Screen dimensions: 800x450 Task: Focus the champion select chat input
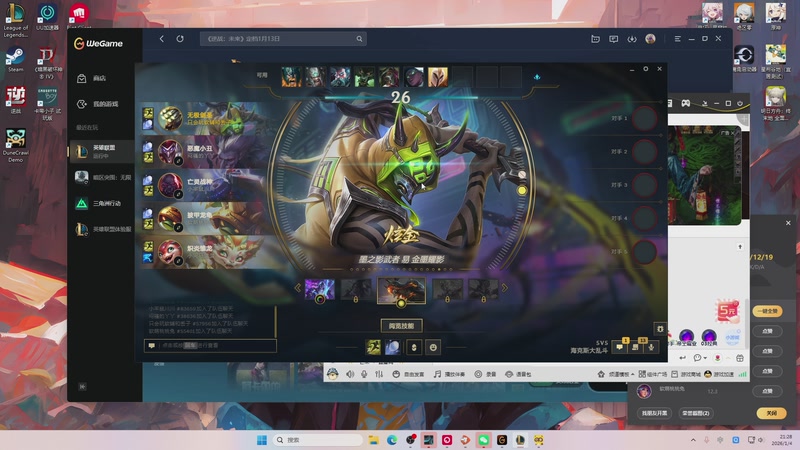pyautogui.click(x=210, y=345)
